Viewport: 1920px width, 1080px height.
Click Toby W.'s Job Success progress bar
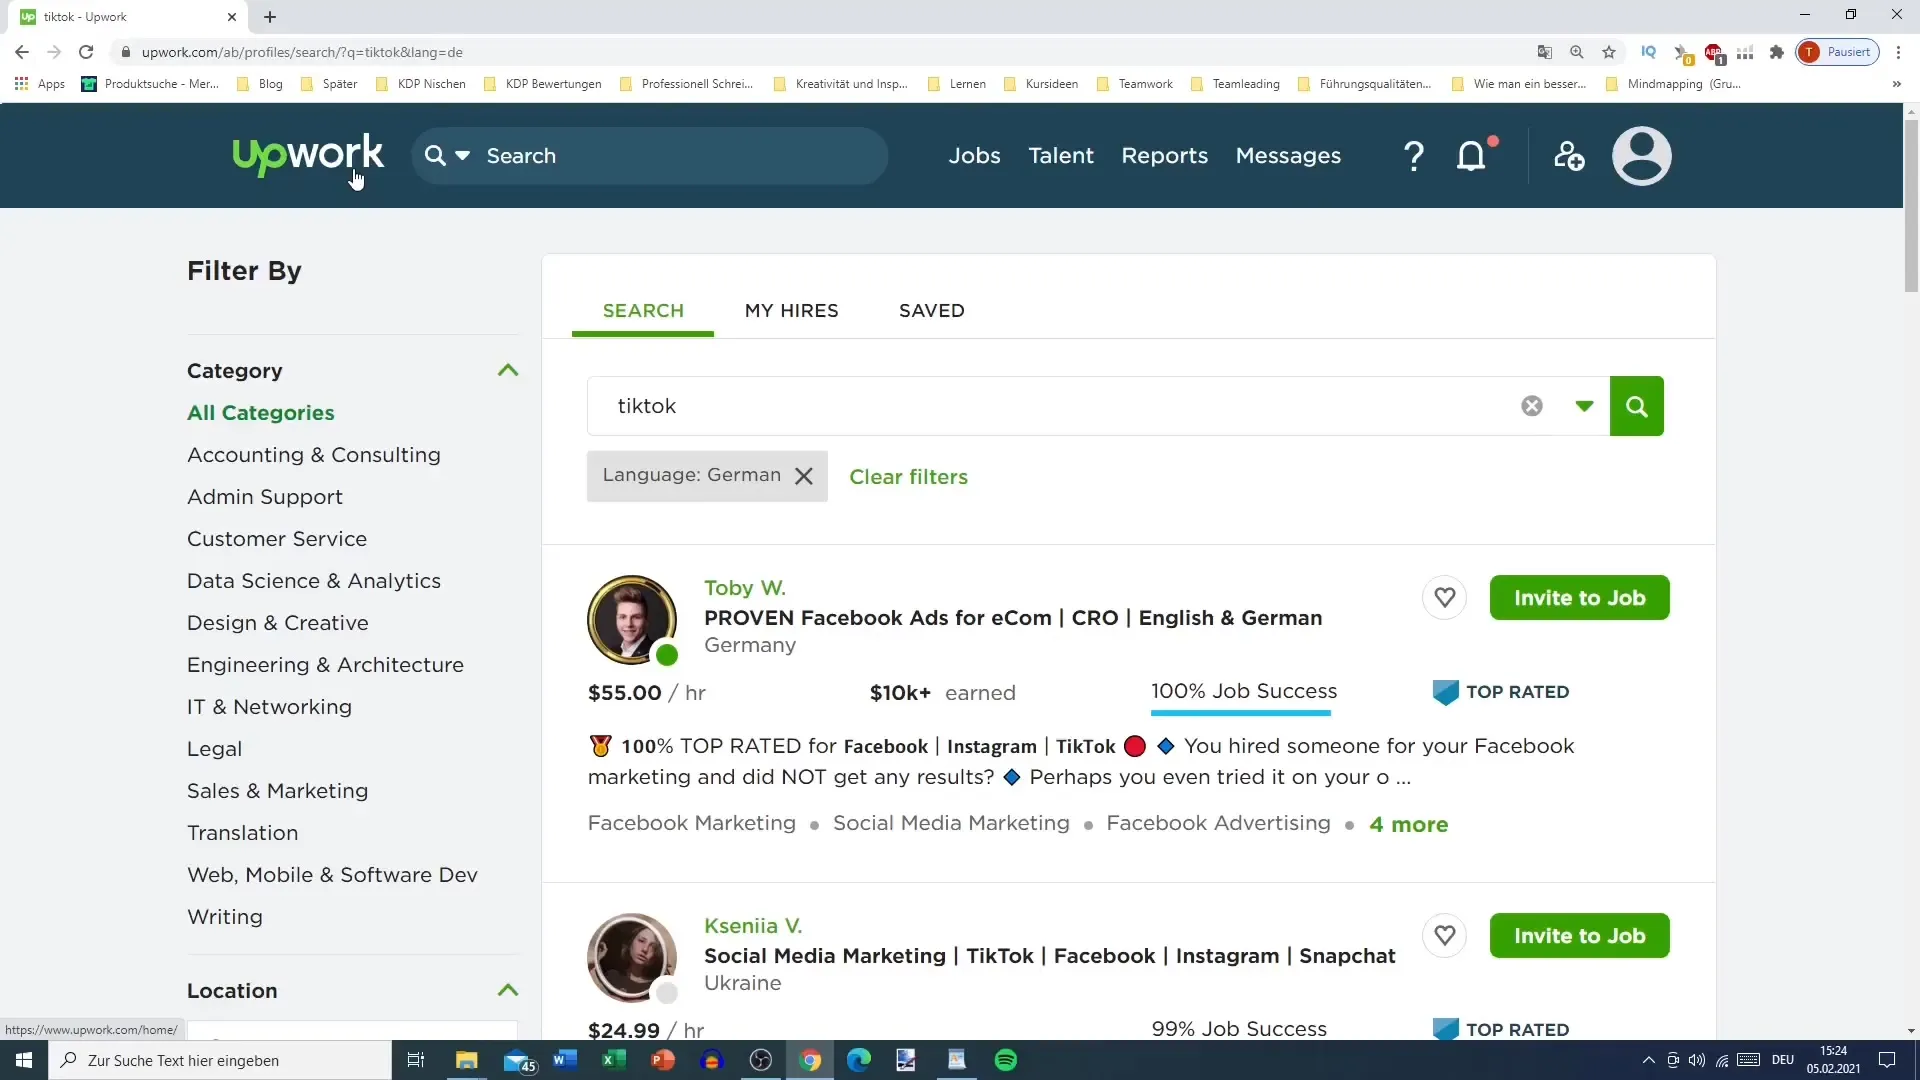(x=1240, y=713)
